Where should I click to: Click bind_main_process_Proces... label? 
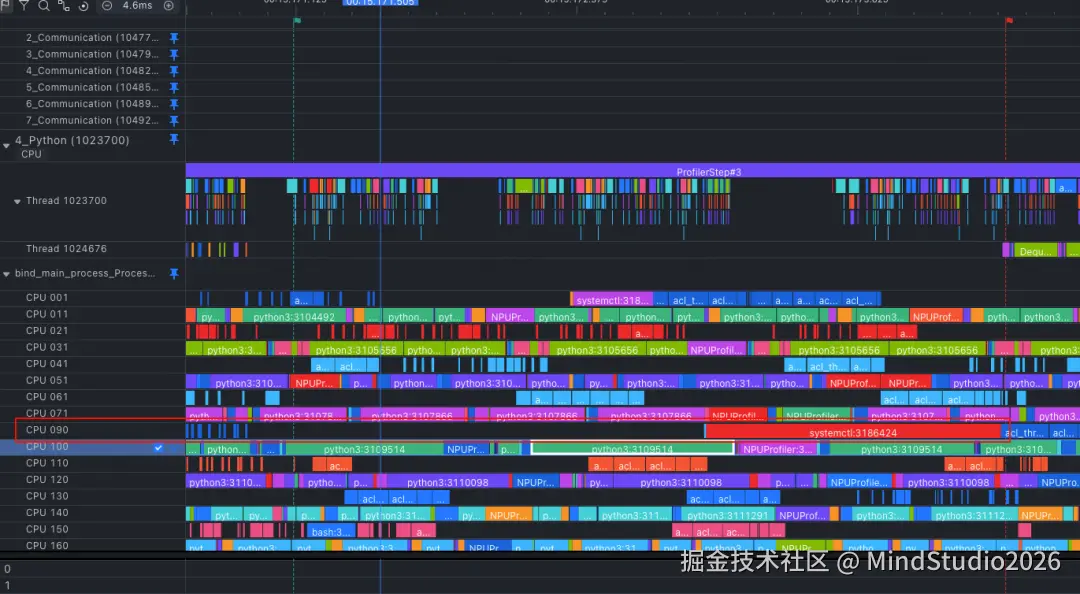click(85, 274)
